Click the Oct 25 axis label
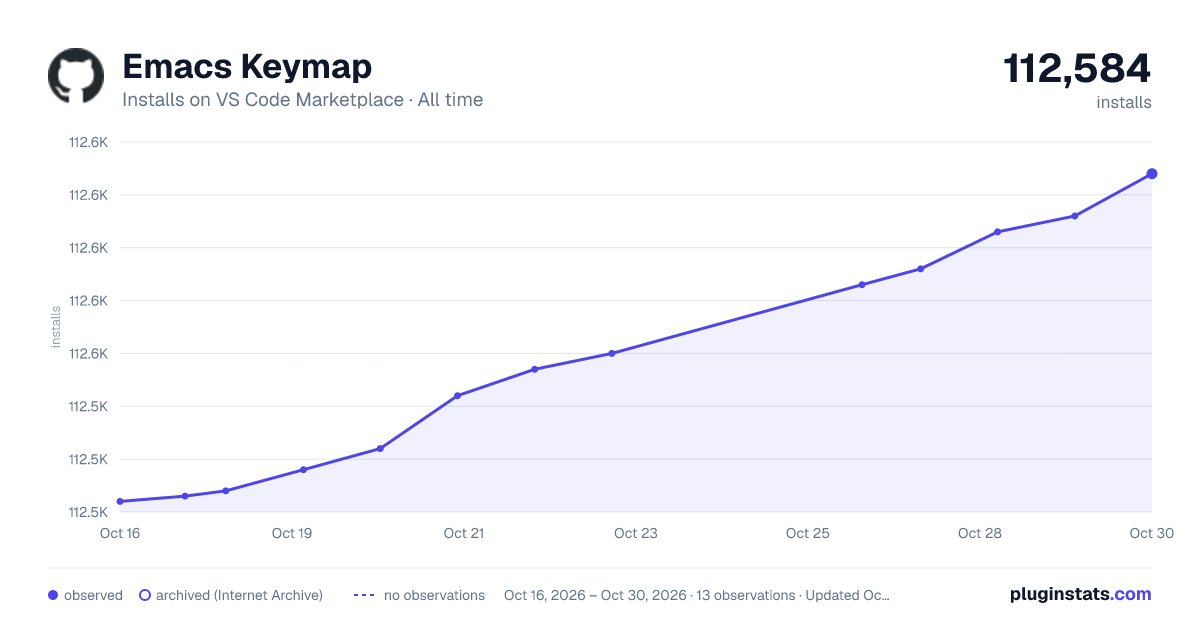The height and width of the screenshot is (630, 1200). pos(808,533)
